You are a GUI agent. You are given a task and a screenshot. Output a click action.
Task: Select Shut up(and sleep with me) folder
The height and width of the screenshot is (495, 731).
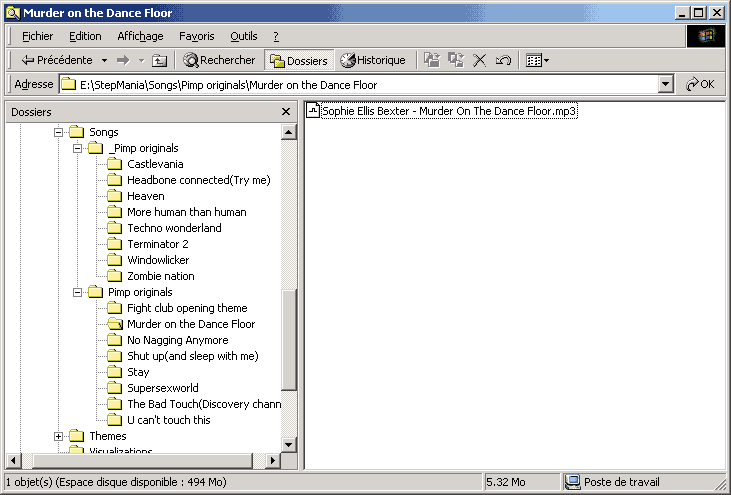coord(193,356)
